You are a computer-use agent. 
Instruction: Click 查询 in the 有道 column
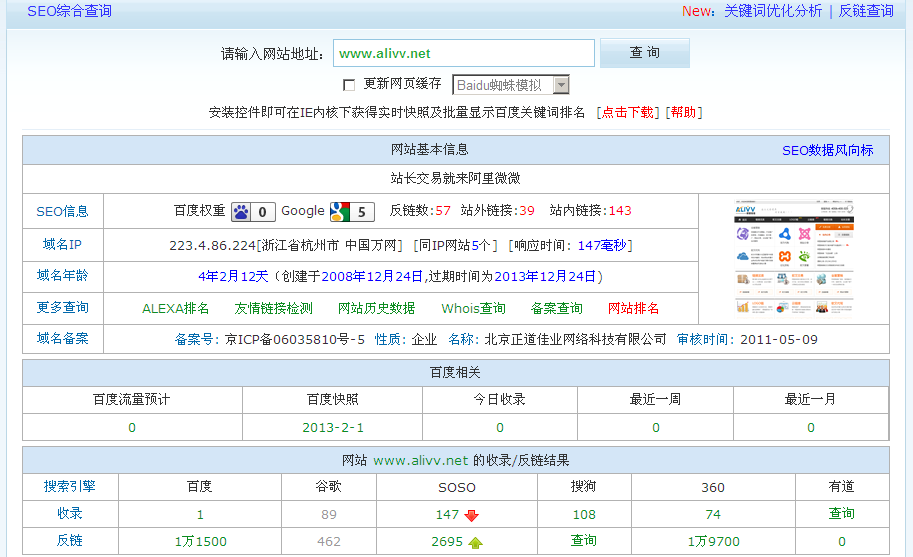pos(841,513)
